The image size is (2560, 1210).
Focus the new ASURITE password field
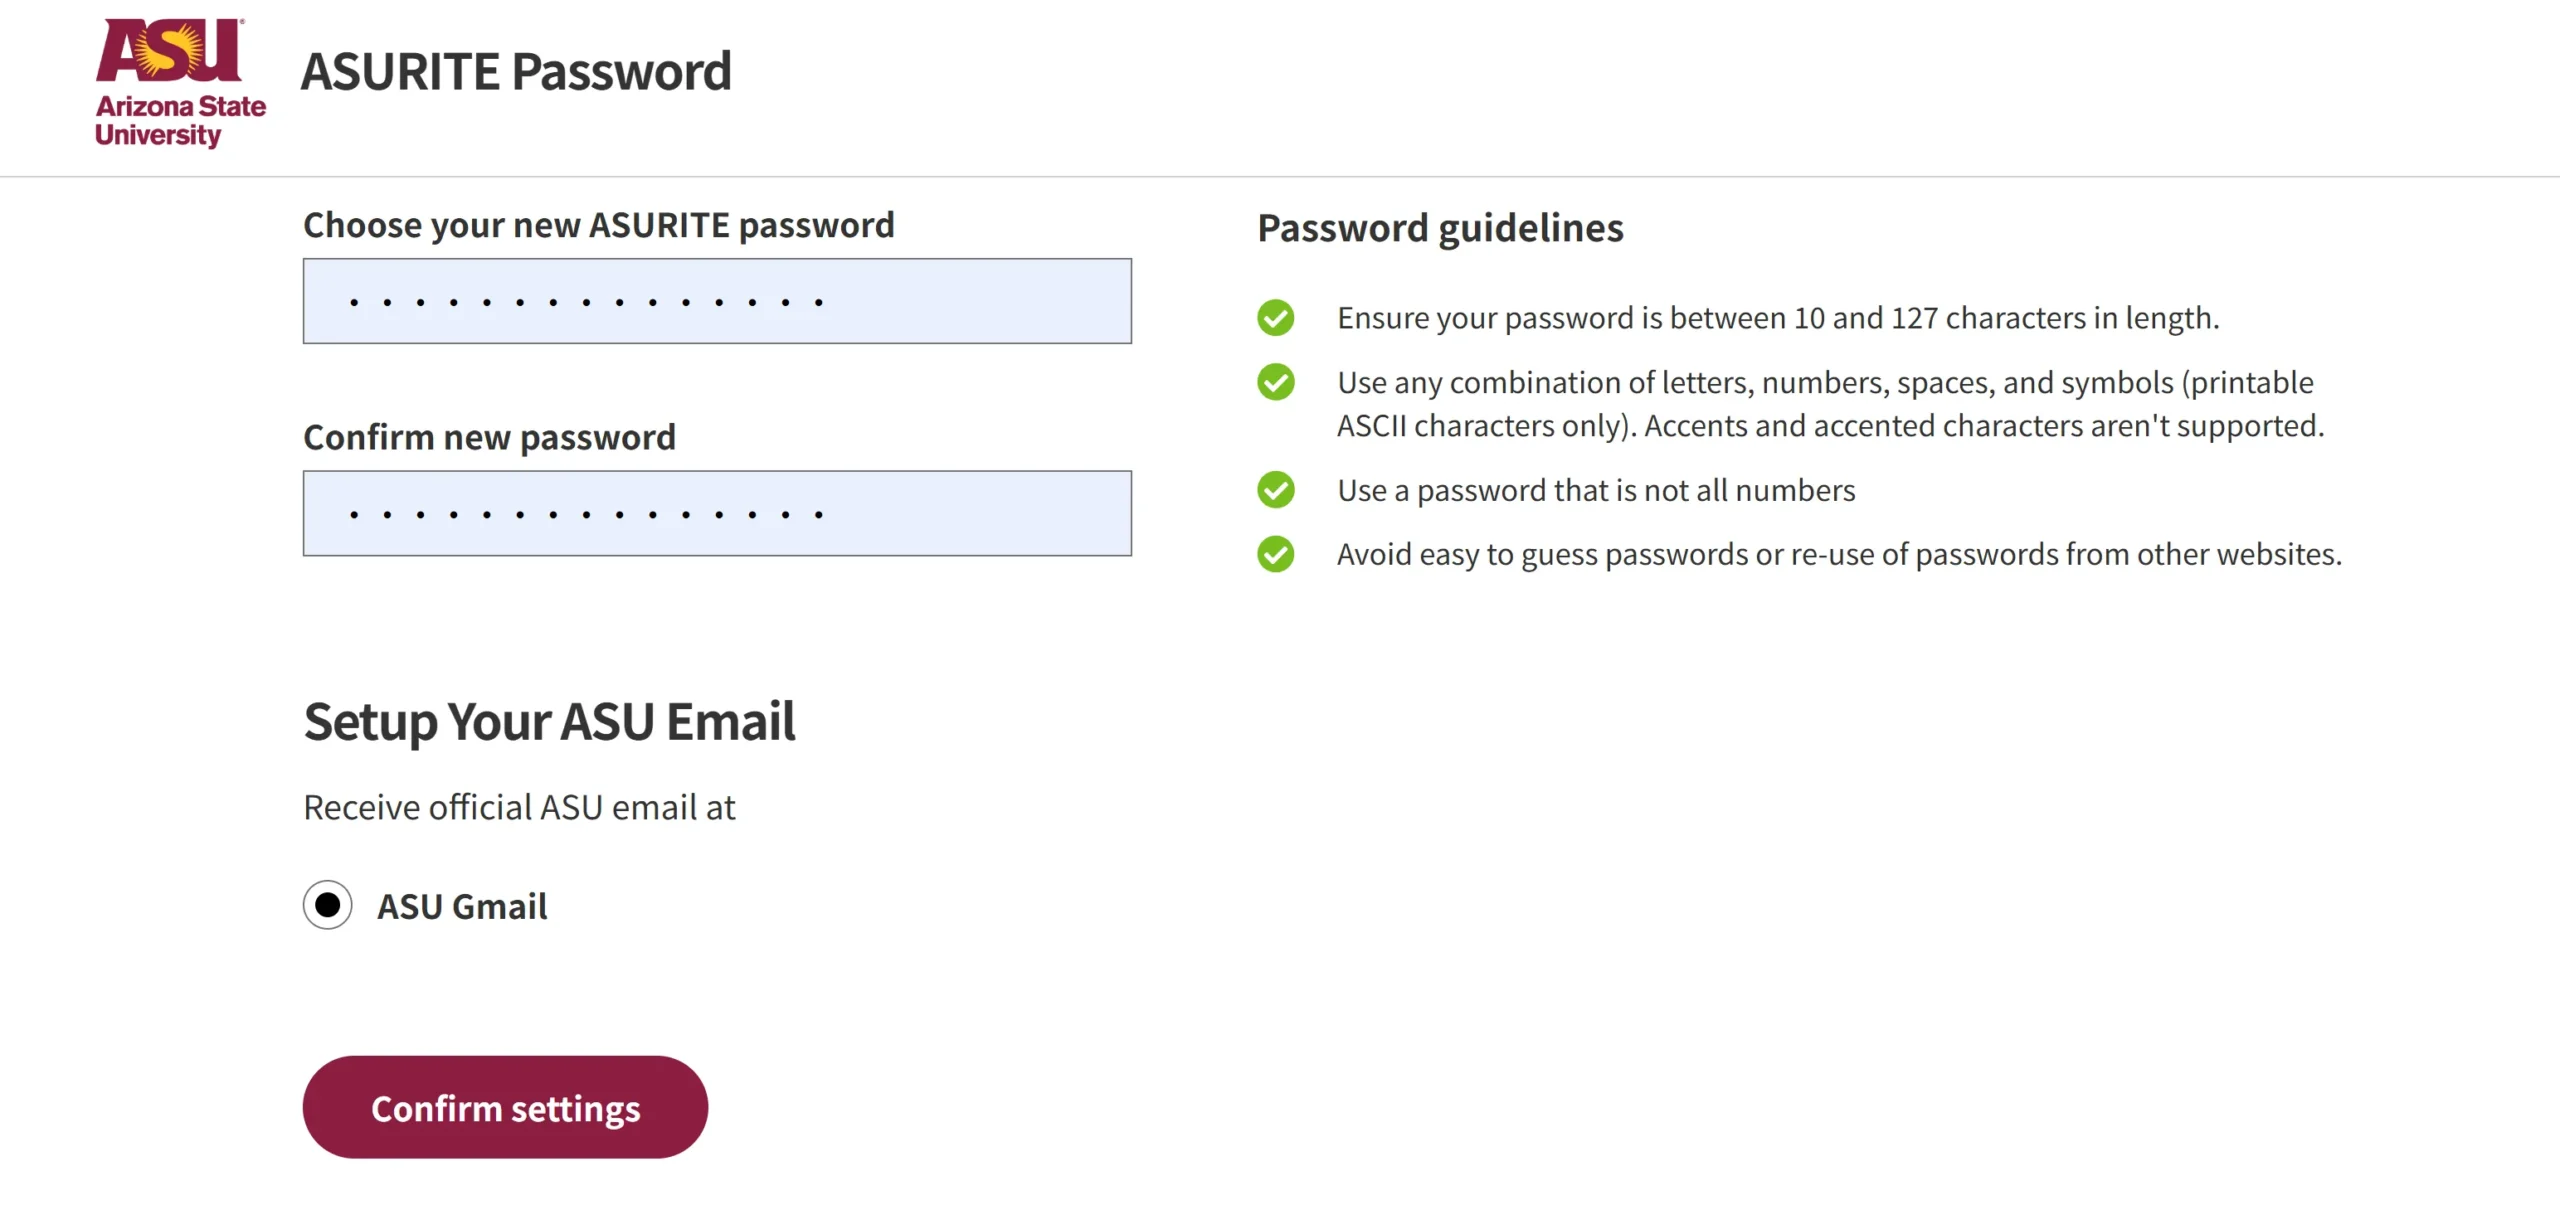[x=717, y=301]
